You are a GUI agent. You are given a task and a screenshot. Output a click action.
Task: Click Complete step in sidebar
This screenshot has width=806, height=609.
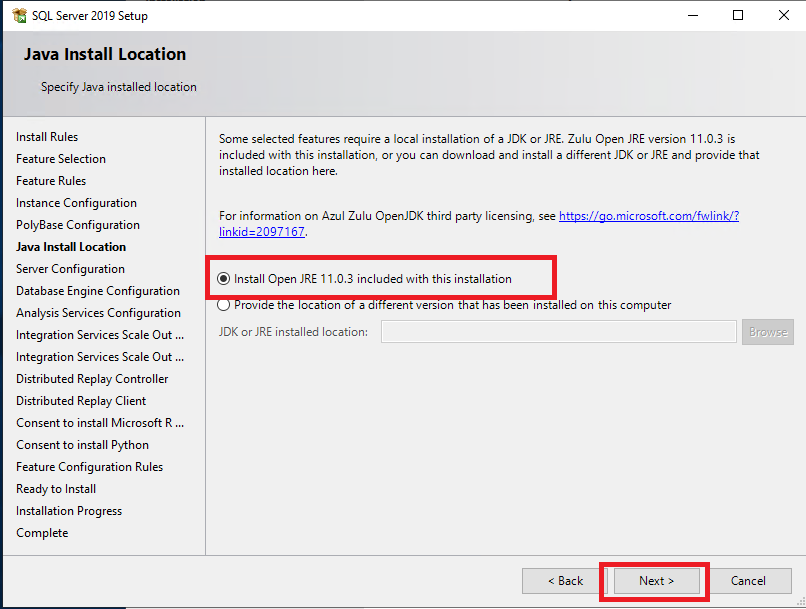tap(42, 533)
